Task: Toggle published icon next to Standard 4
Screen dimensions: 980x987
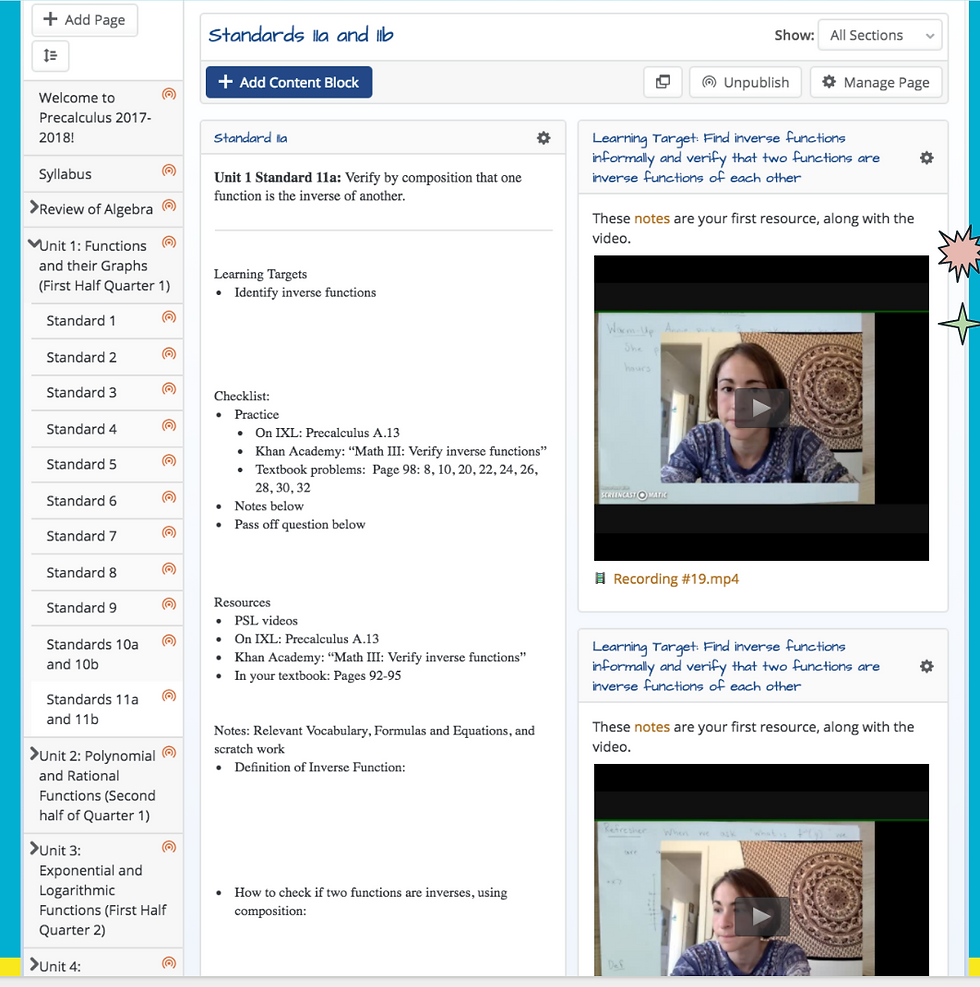Action: tap(169, 426)
